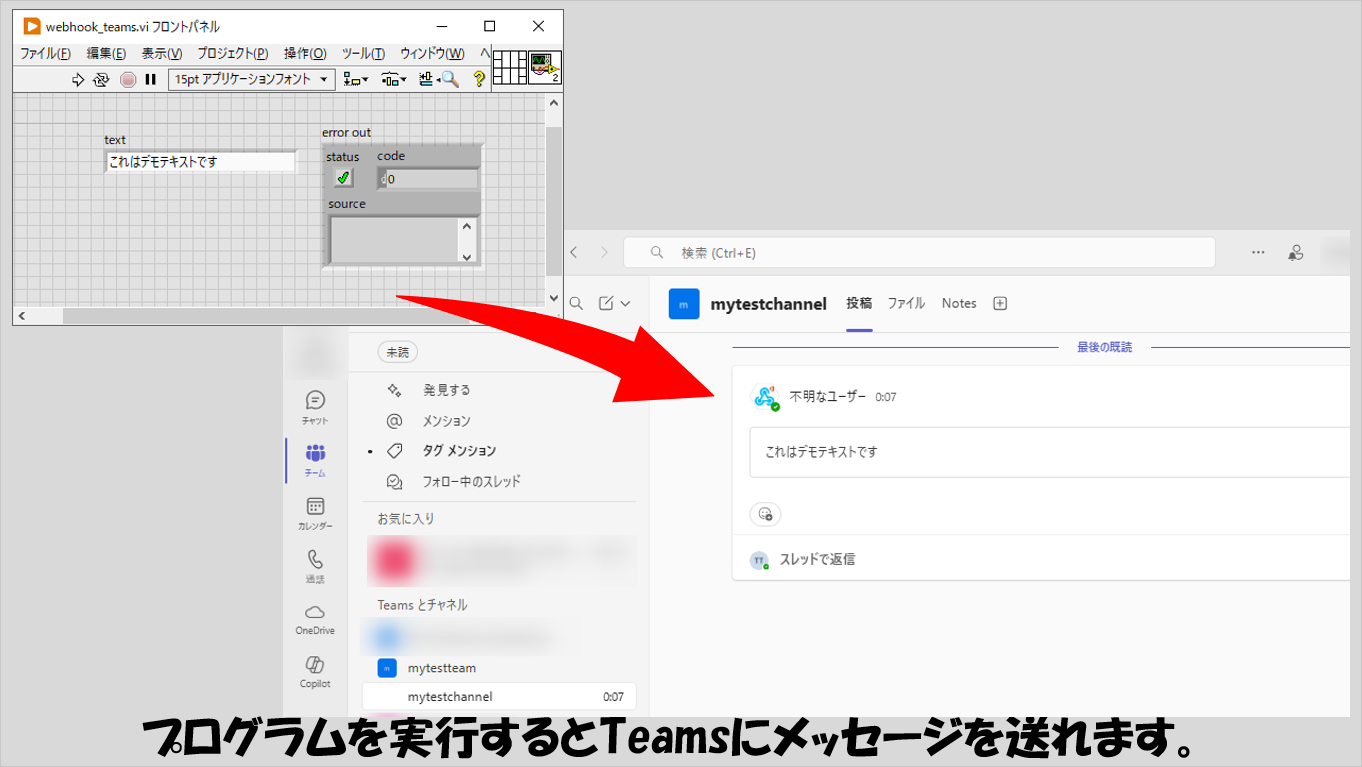Go back in Teams navigation
Screen dimensions: 1362x767
click(574, 253)
